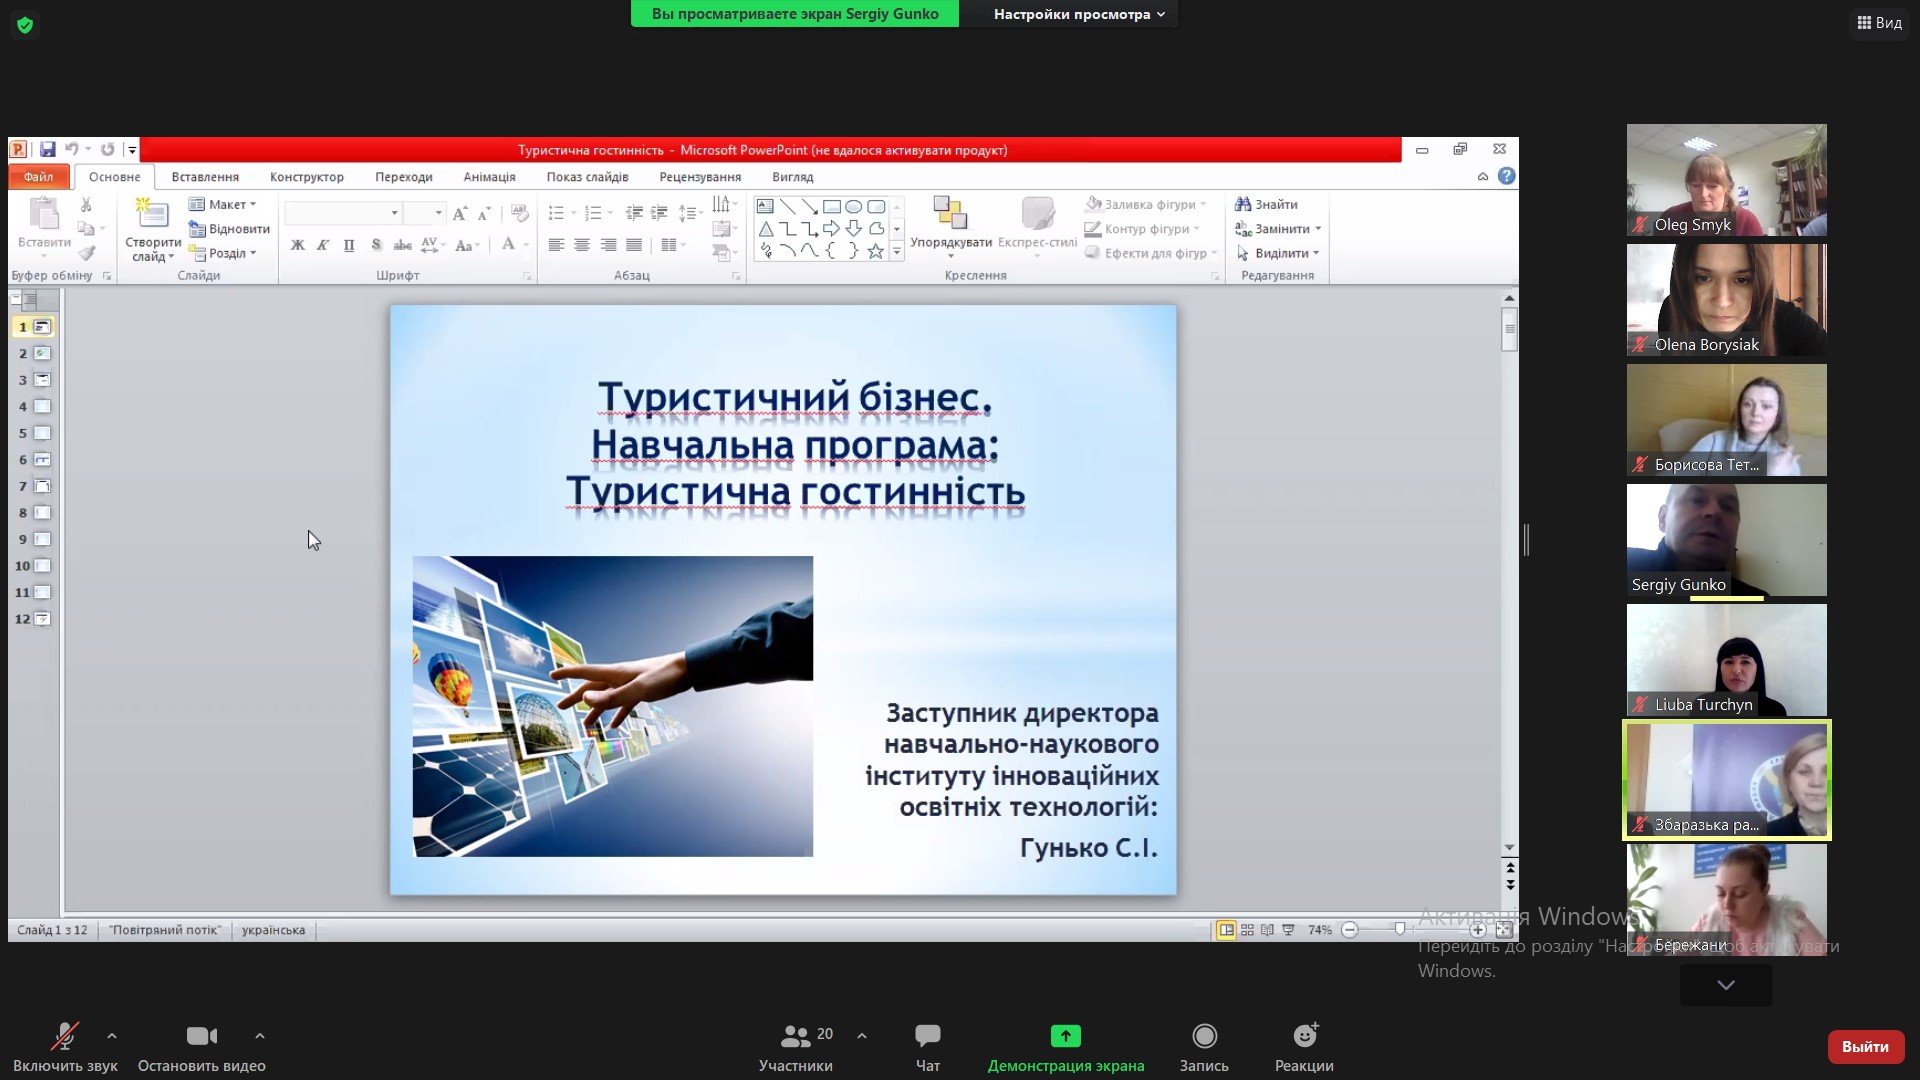This screenshot has width=1920, height=1080.
Task: Toggle text shadow with the S button
Action: click(x=376, y=245)
